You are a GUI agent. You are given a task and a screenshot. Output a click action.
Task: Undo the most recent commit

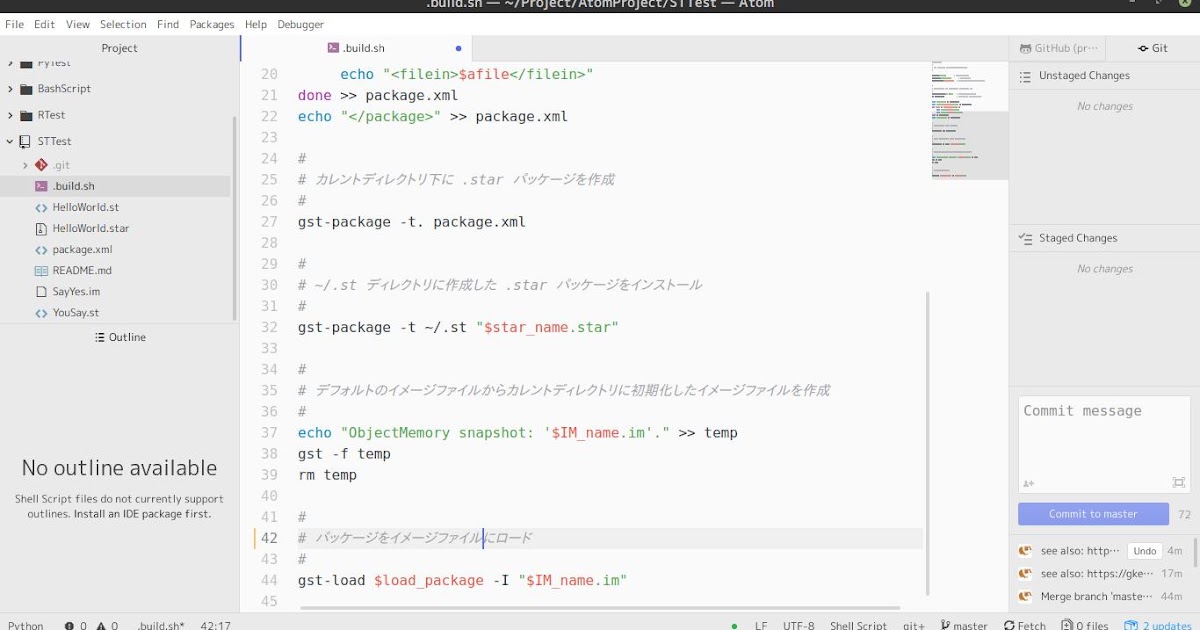(x=1144, y=550)
